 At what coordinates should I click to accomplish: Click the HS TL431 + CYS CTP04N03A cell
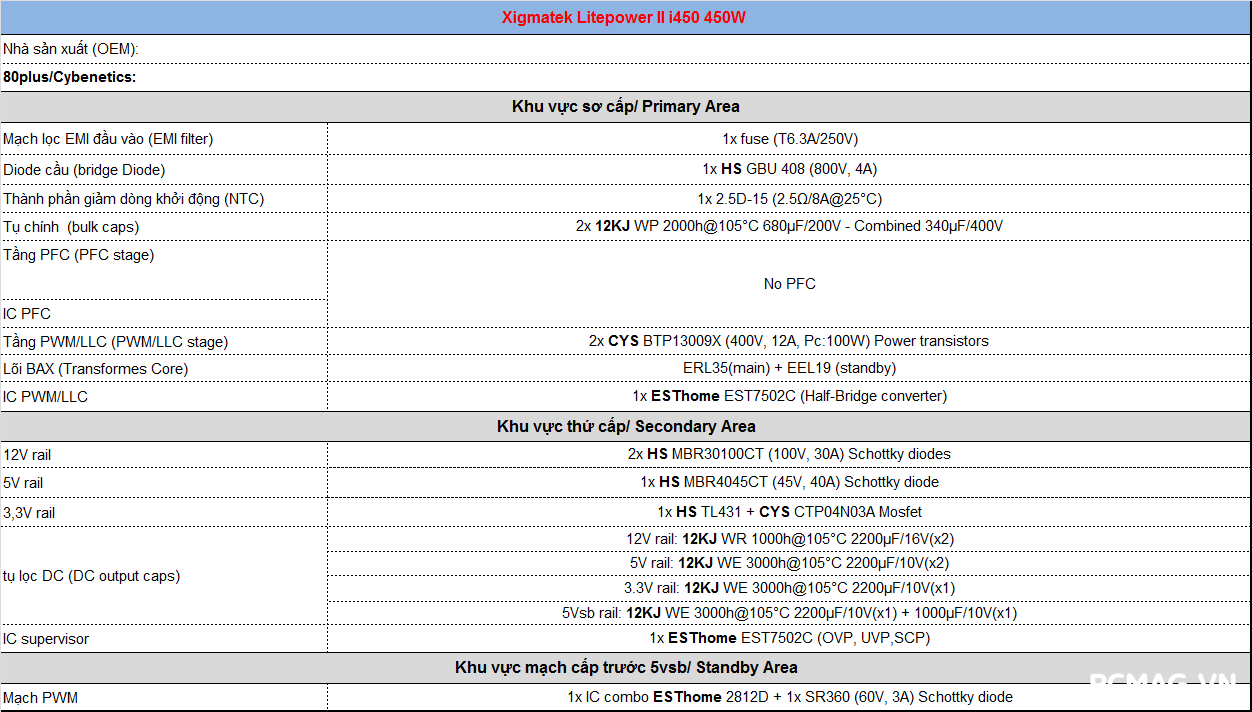(789, 512)
